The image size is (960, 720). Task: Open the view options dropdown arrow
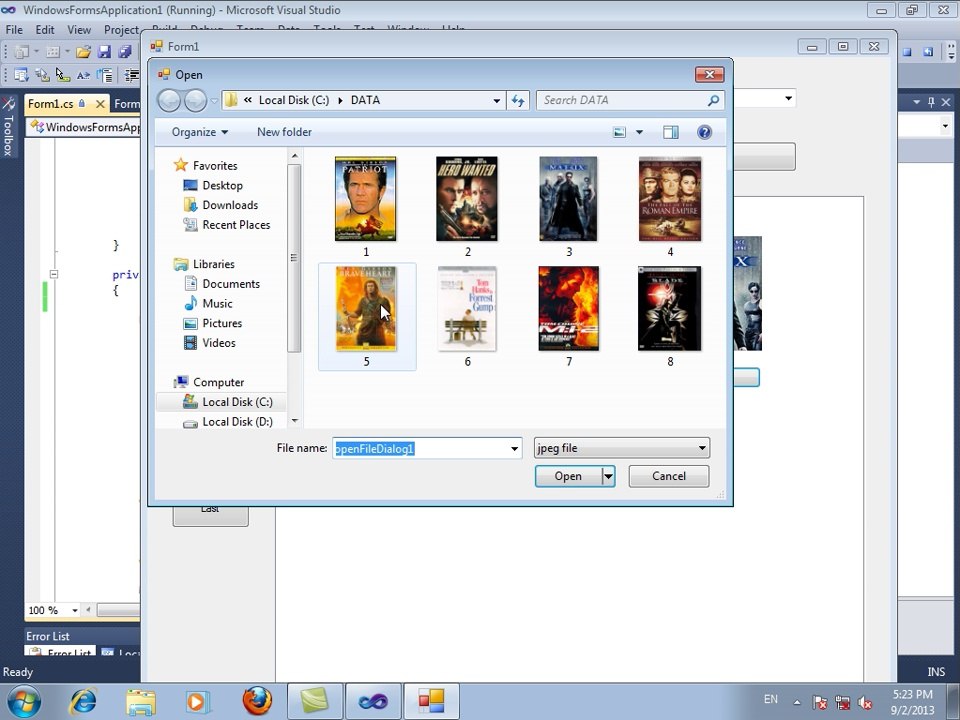[x=639, y=132]
